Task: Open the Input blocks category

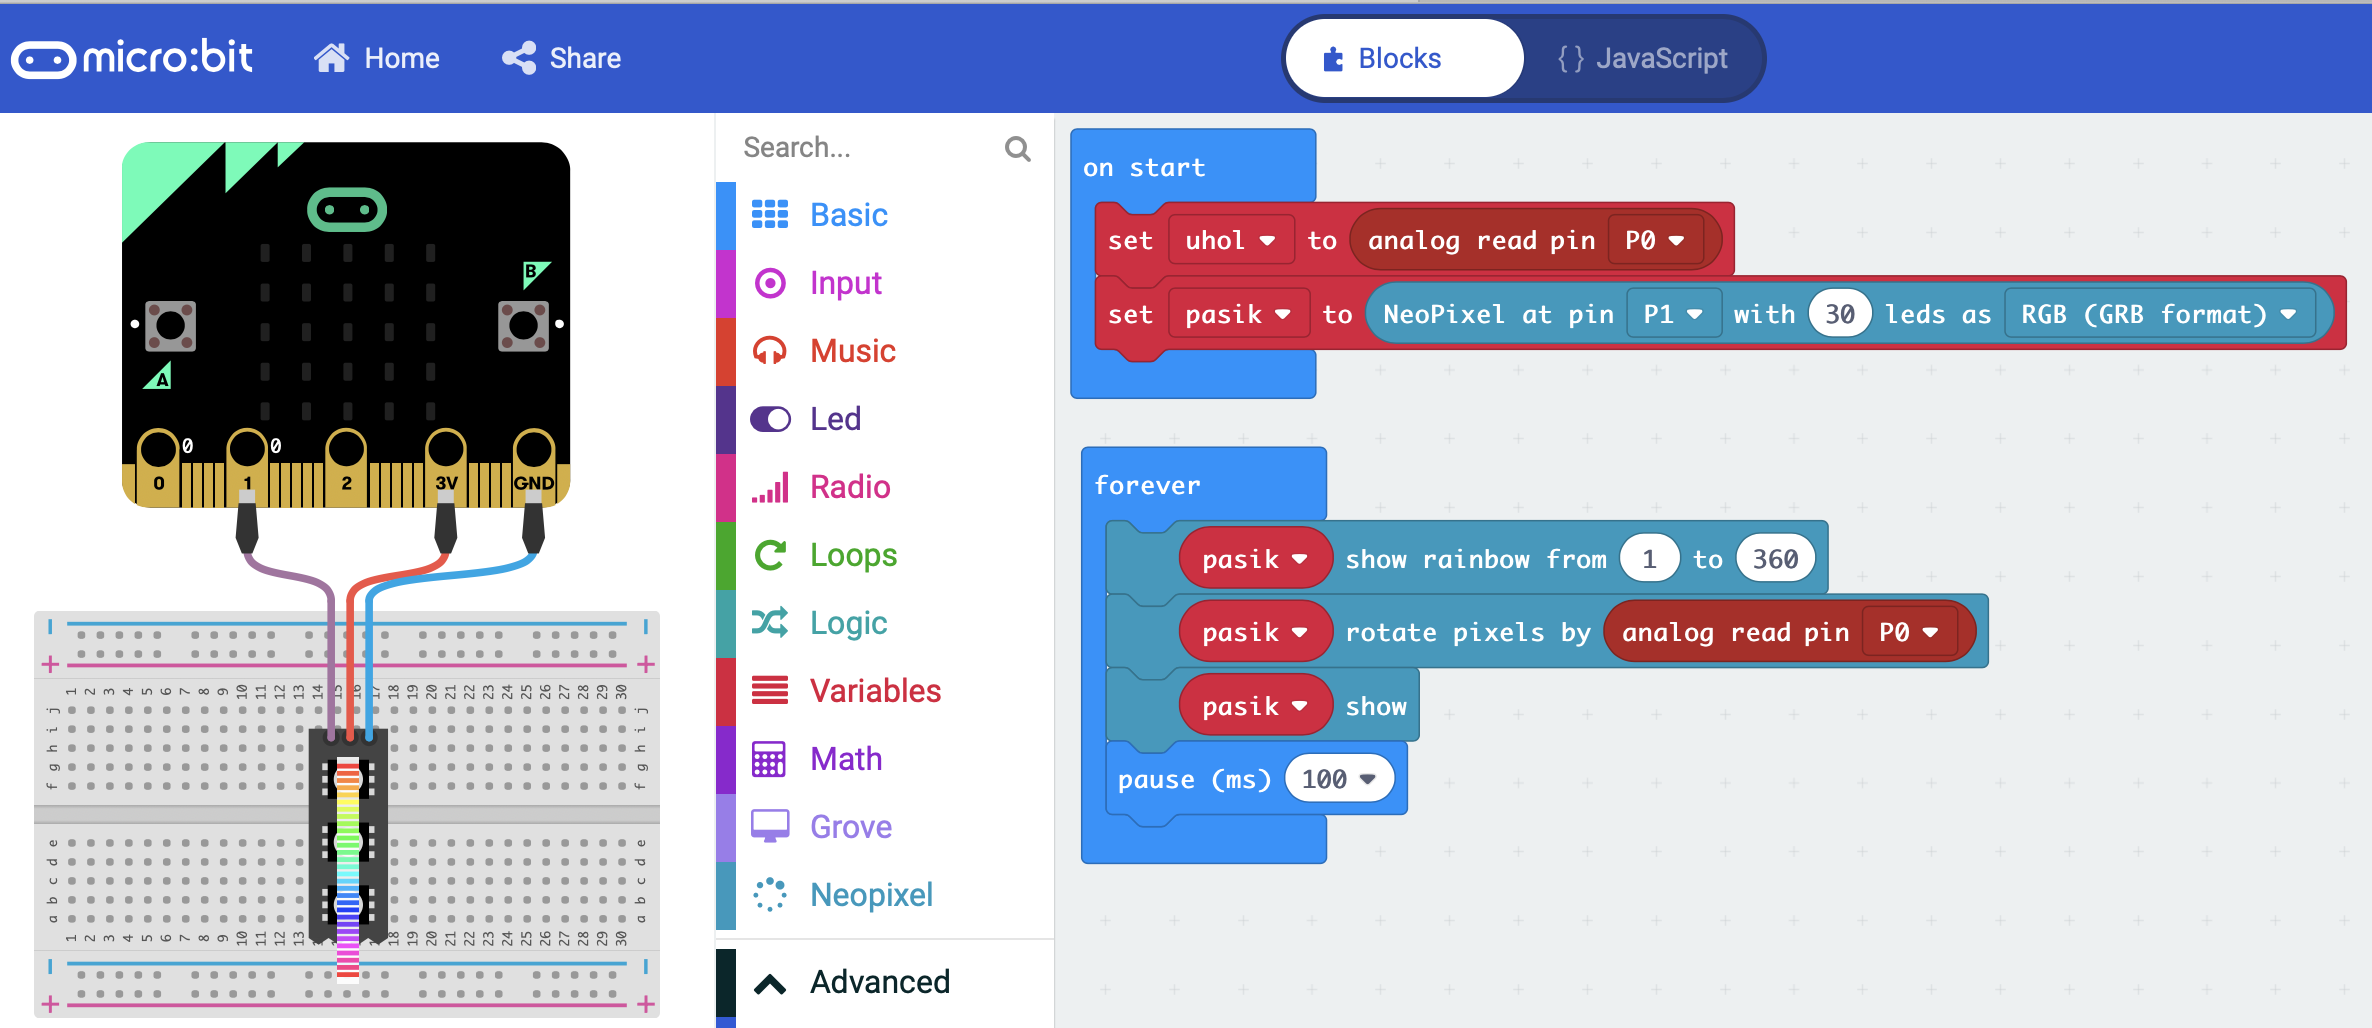Action: tap(845, 283)
